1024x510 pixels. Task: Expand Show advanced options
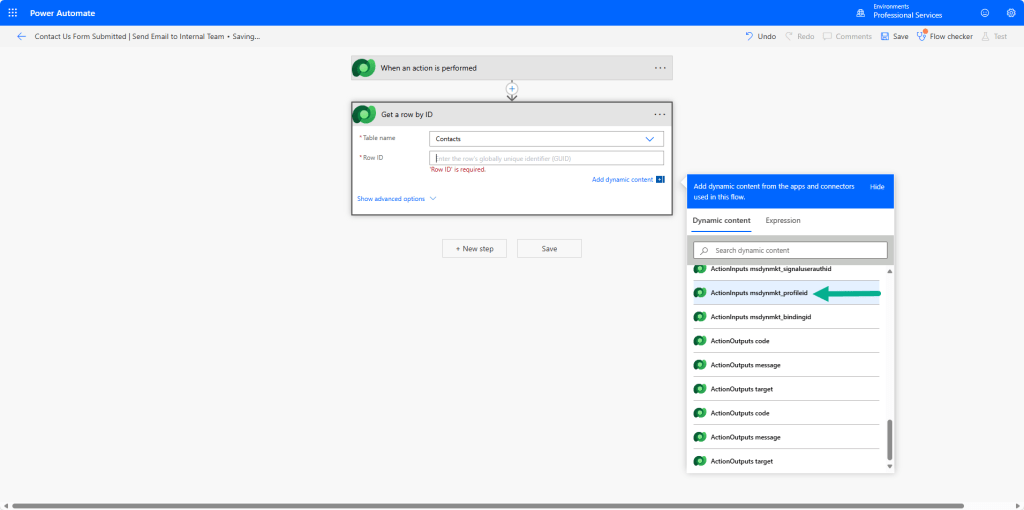397,199
